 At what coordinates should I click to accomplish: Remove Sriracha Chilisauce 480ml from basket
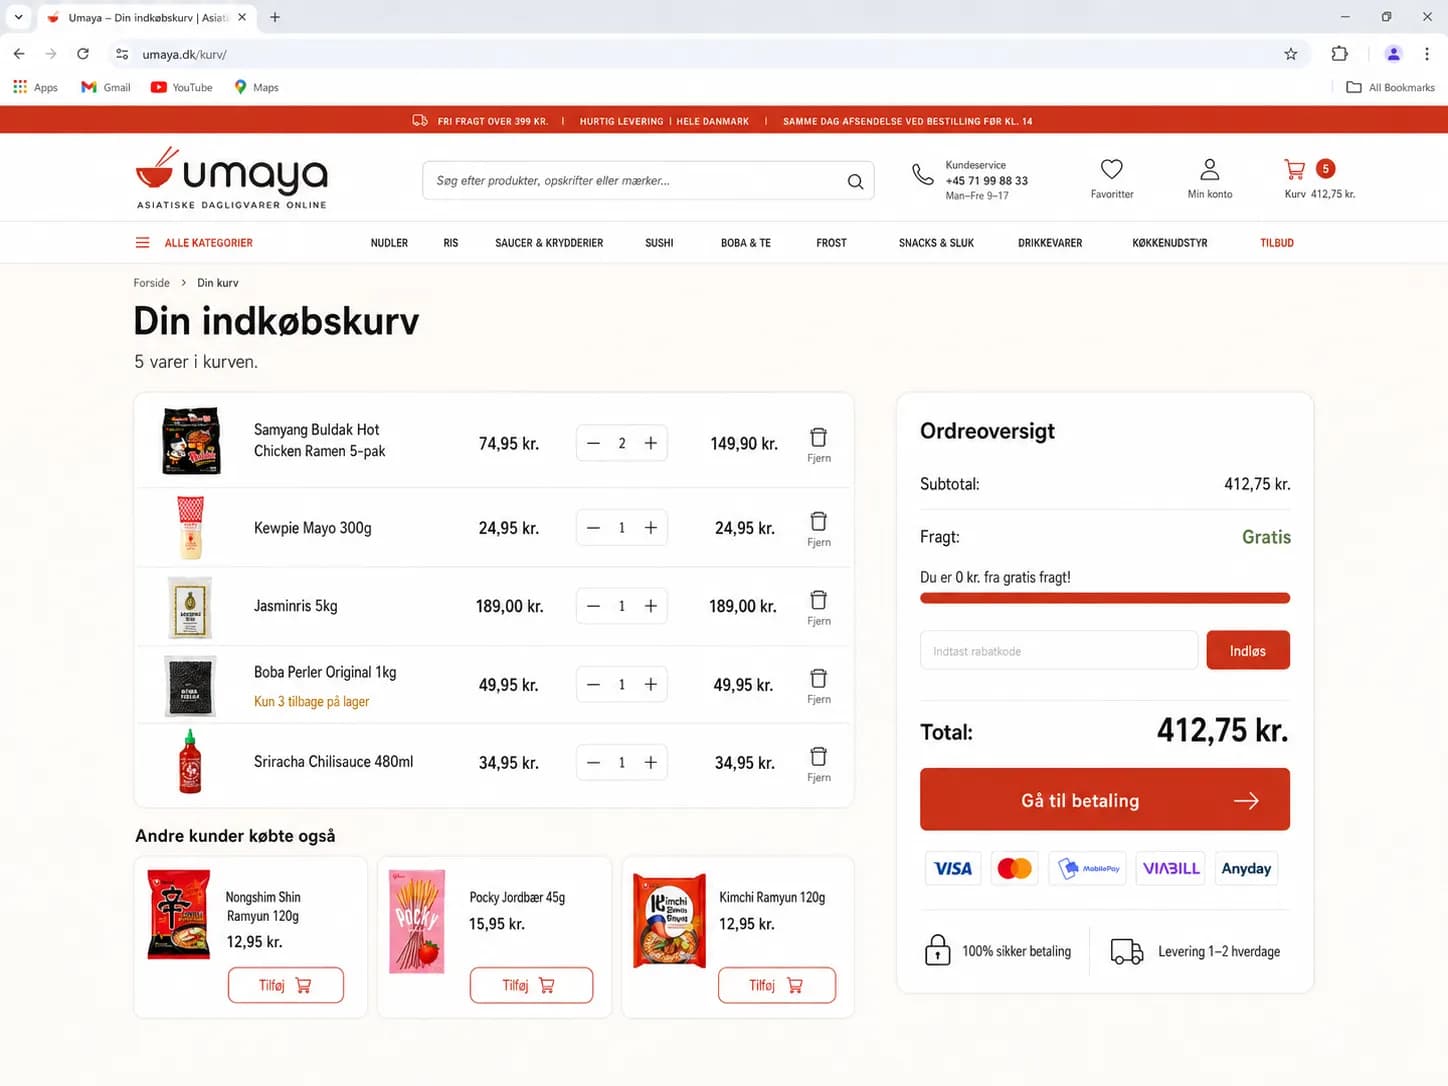pyautogui.click(x=818, y=763)
